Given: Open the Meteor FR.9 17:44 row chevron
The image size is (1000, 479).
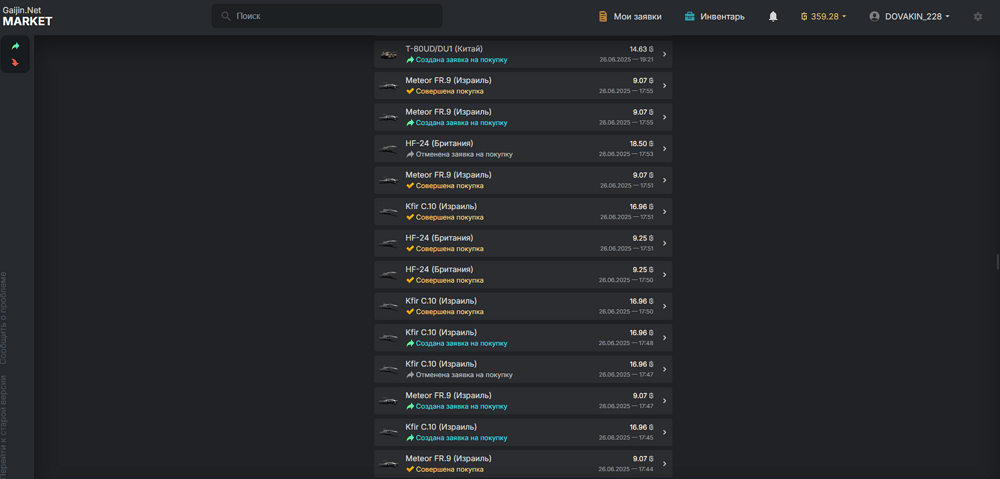Looking at the screenshot, I should click(x=664, y=464).
